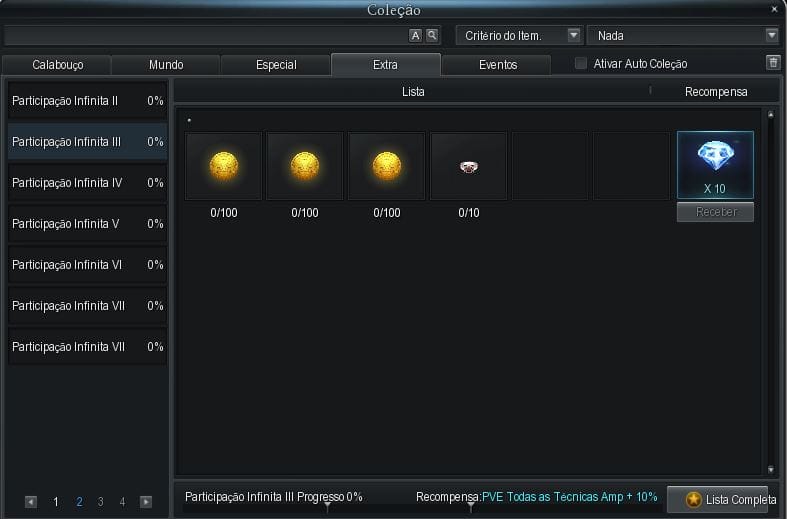This screenshot has width=787, height=519.
Task: Enable the Ativar Auto Coleção checkbox
Action: point(581,64)
